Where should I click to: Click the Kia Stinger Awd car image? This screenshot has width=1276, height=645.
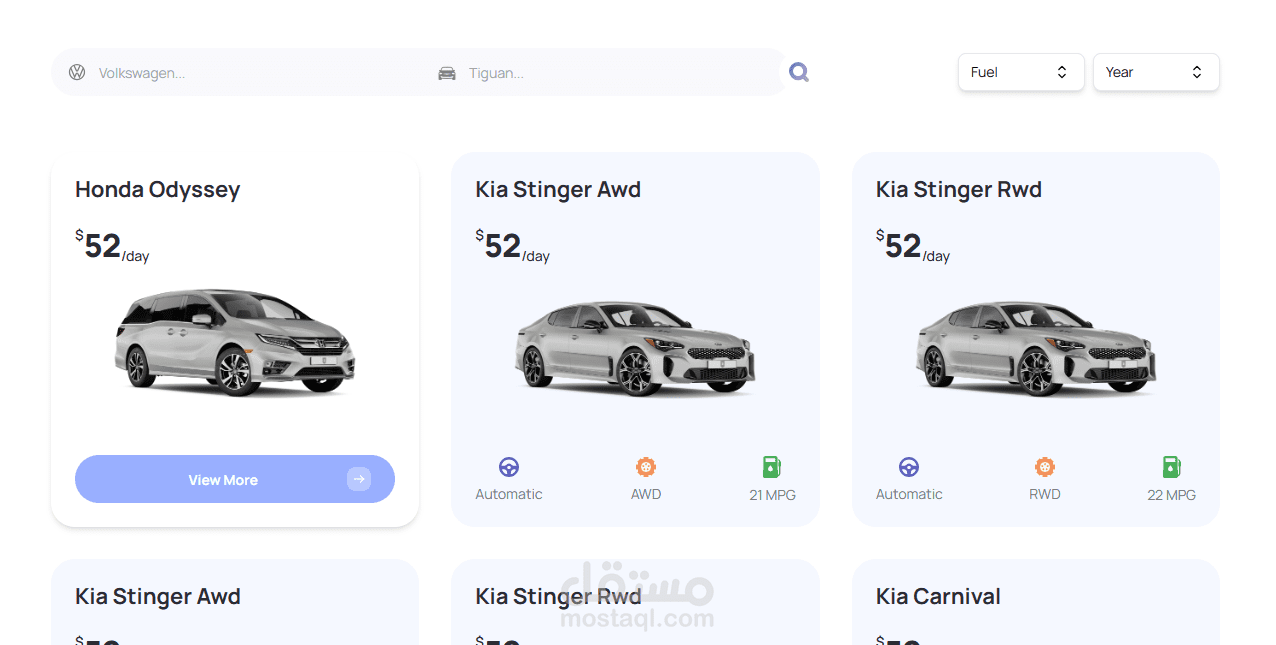click(635, 348)
